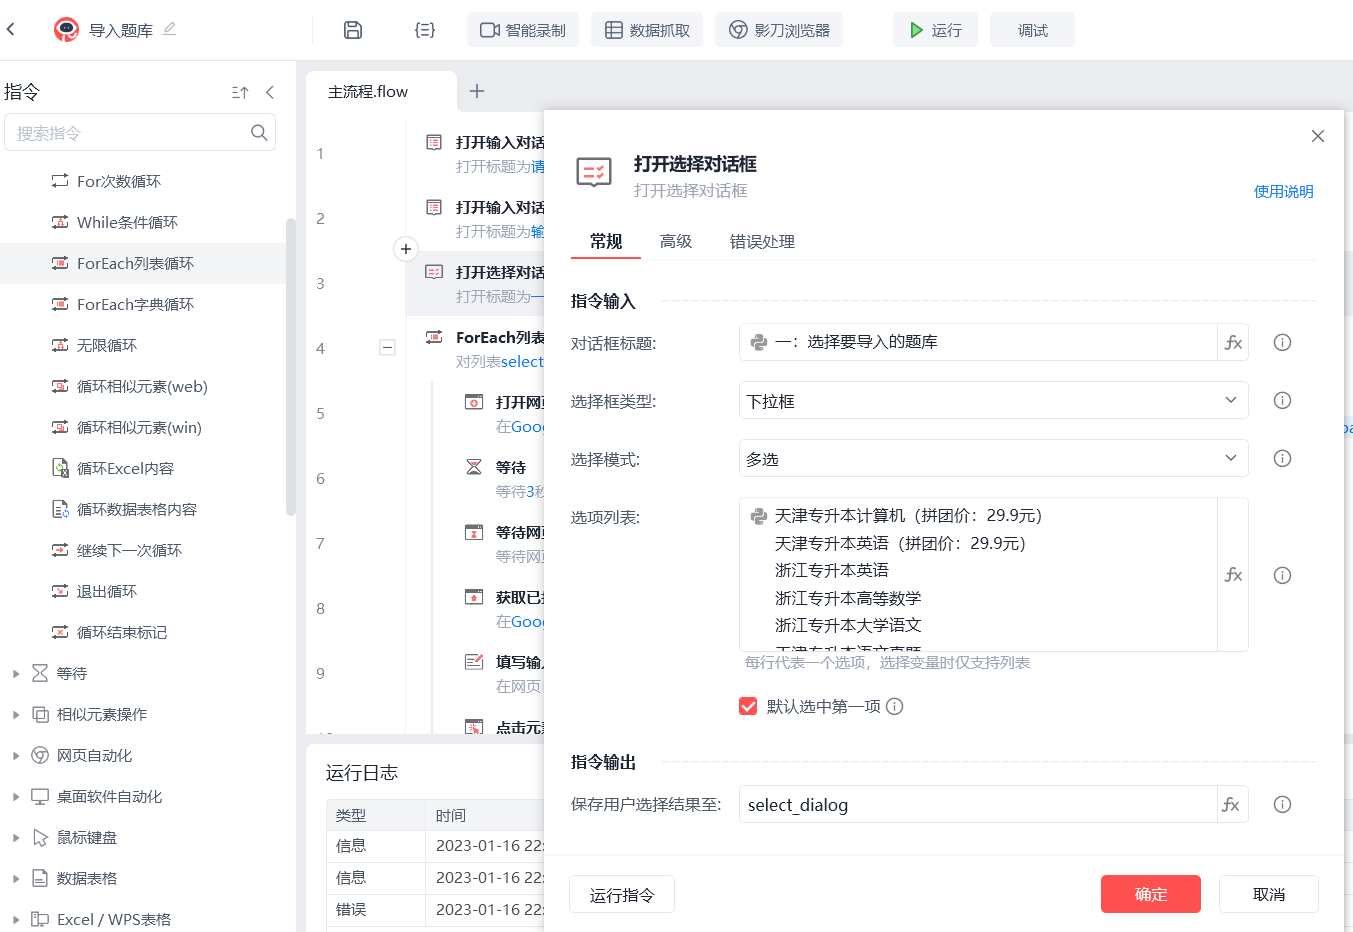This screenshot has height=932, width=1353.
Task: Open 选择模式 dropdown
Action: (x=993, y=458)
